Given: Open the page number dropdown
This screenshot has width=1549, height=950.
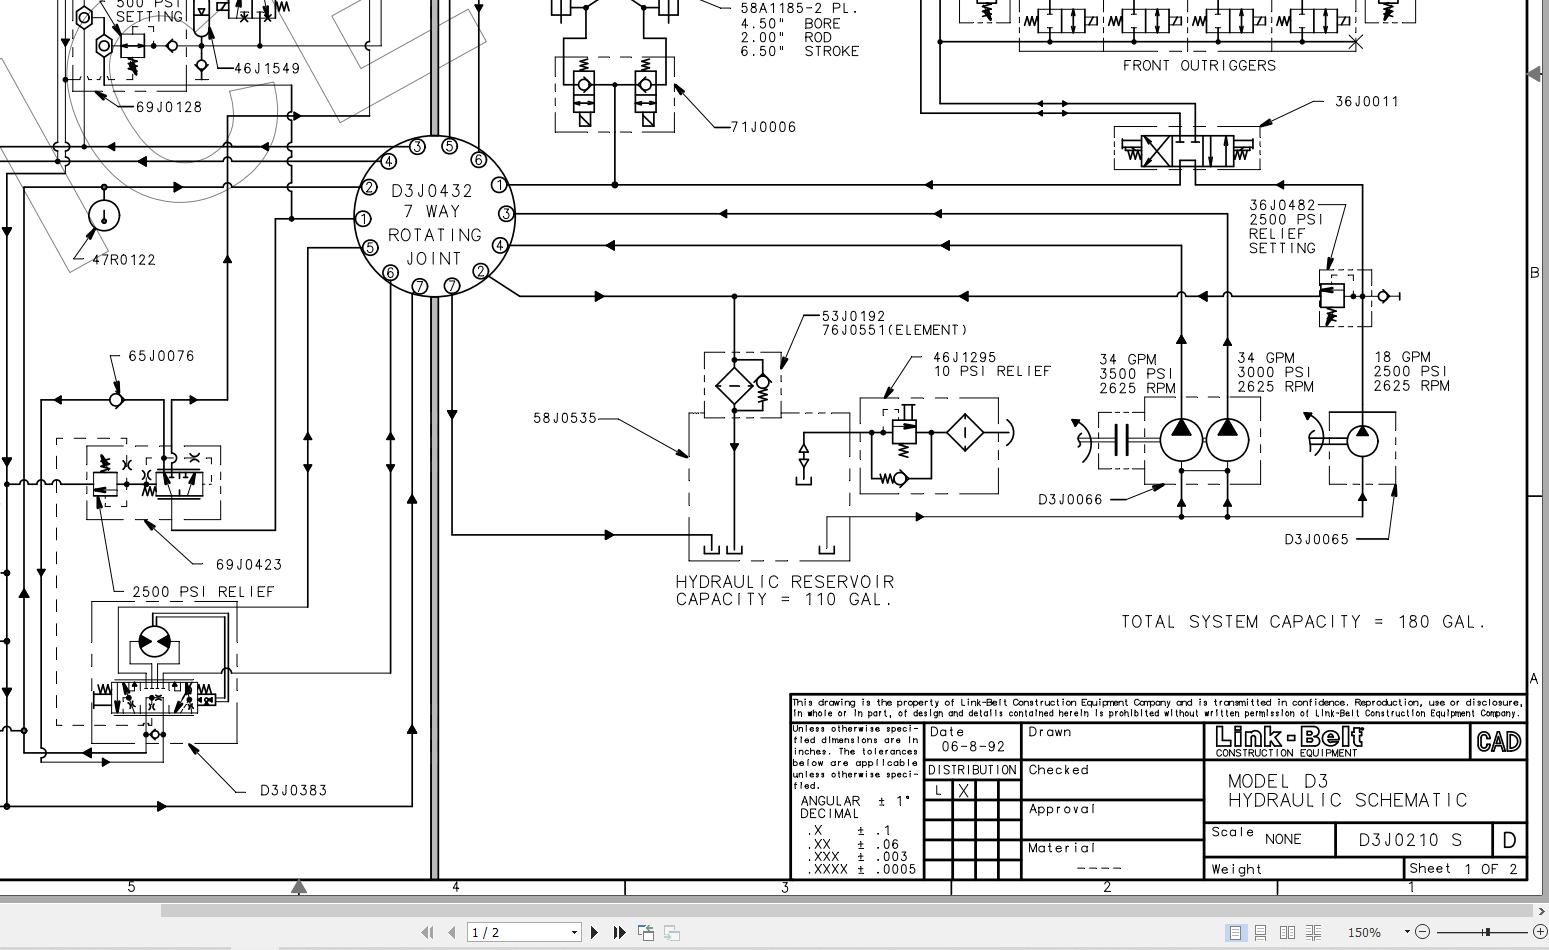Looking at the screenshot, I should (574, 932).
